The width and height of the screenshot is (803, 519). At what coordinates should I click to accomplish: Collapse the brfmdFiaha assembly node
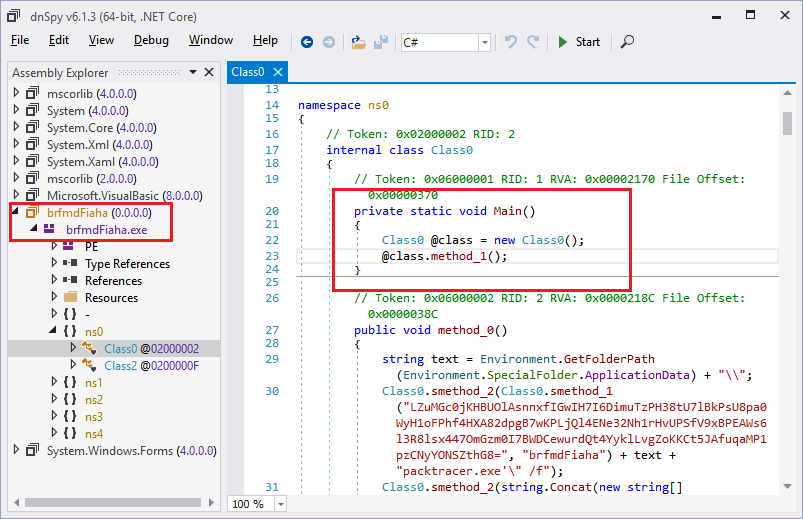tap(16, 212)
